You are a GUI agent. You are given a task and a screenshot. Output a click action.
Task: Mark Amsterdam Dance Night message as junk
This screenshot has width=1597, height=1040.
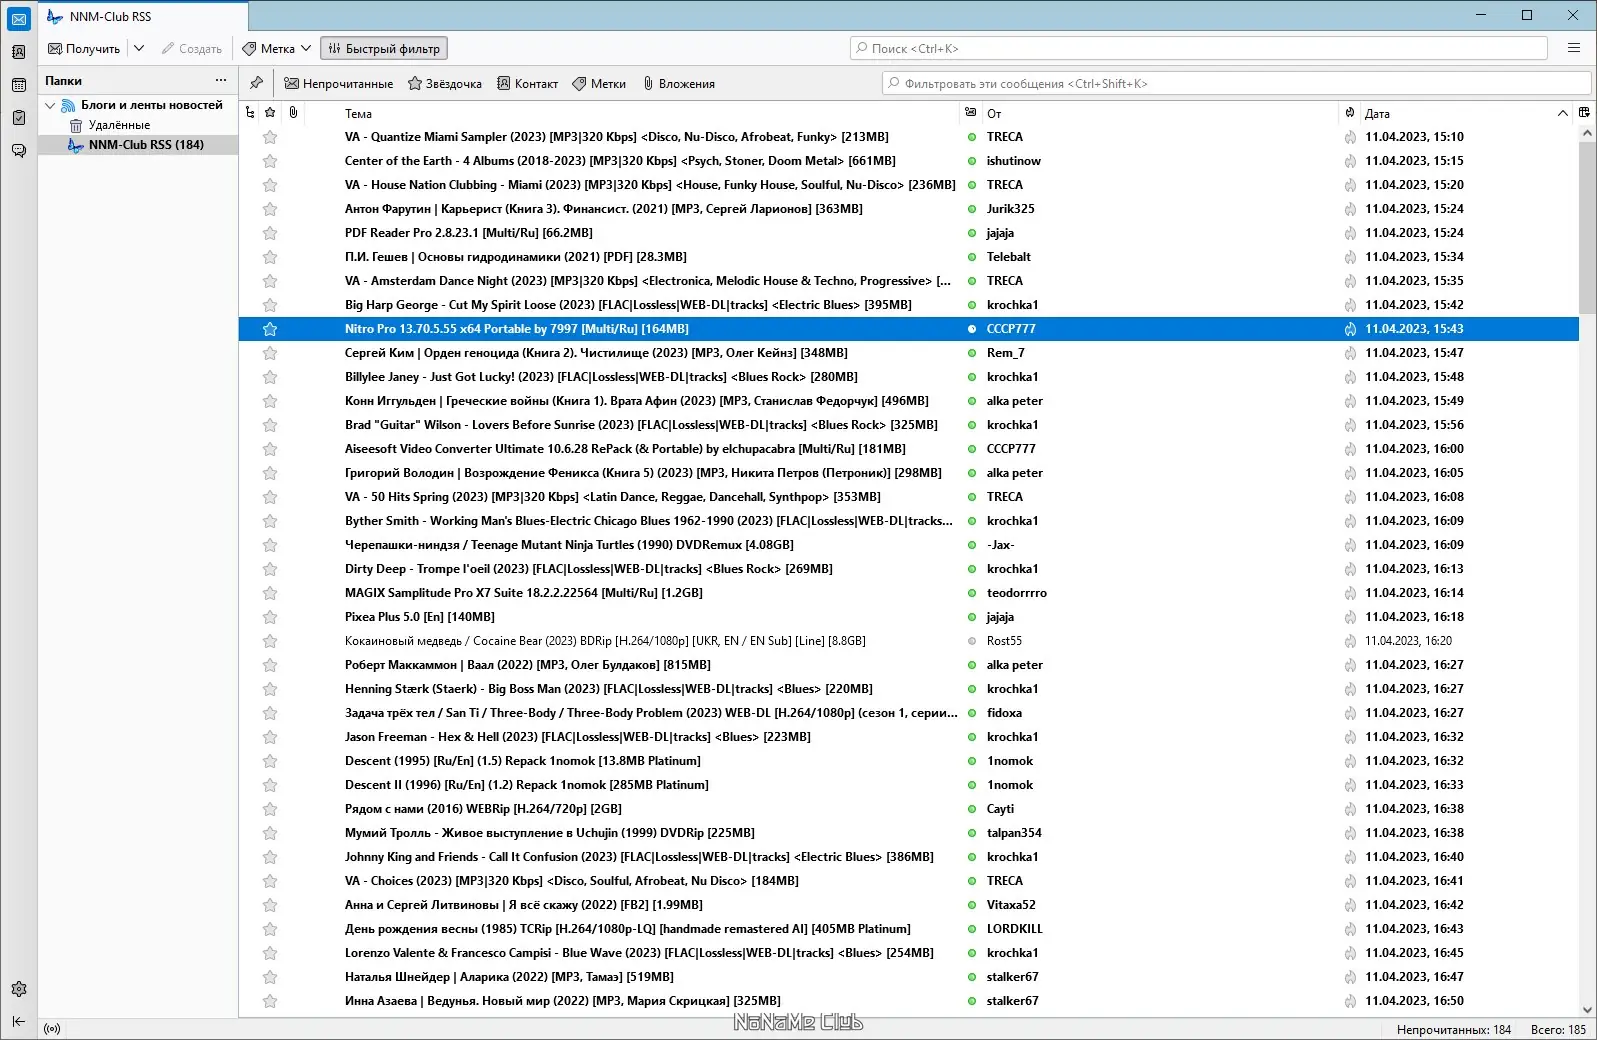[x=1350, y=281]
